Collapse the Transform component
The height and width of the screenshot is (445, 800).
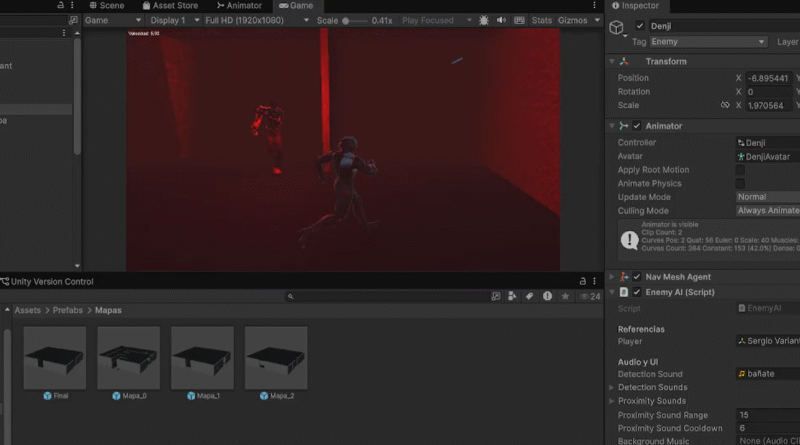[x=612, y=61]
